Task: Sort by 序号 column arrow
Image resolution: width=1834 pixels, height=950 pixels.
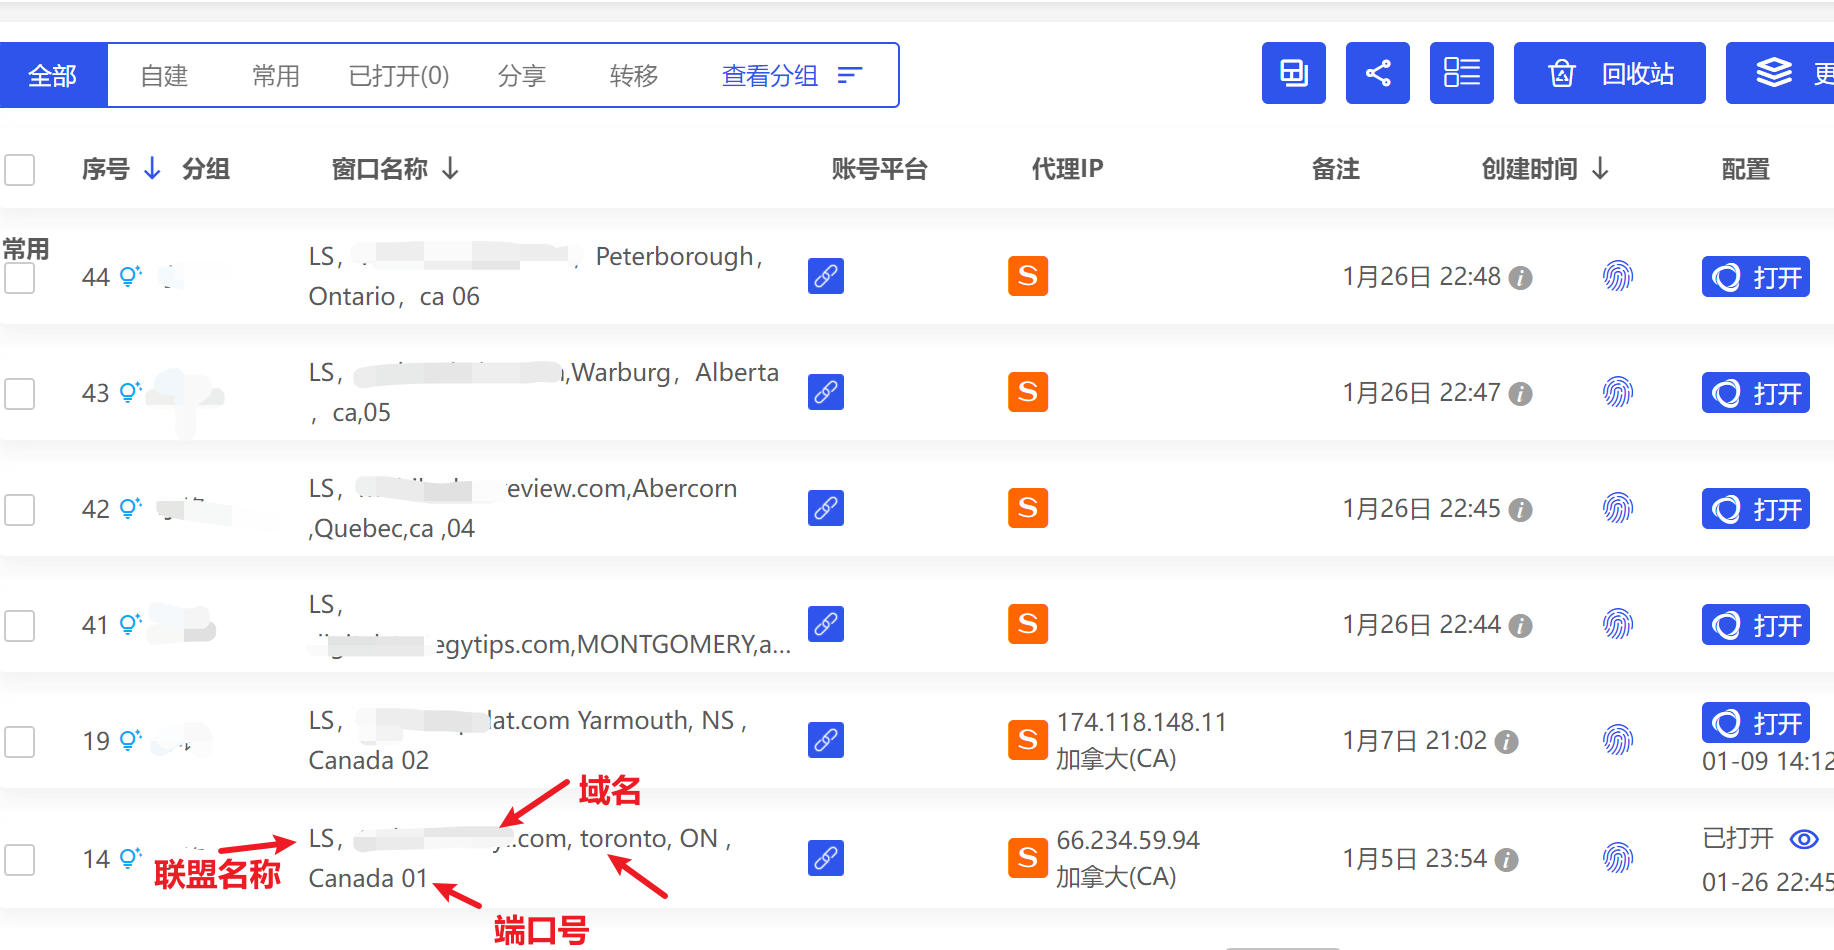Action: click(x=152, y=168)
